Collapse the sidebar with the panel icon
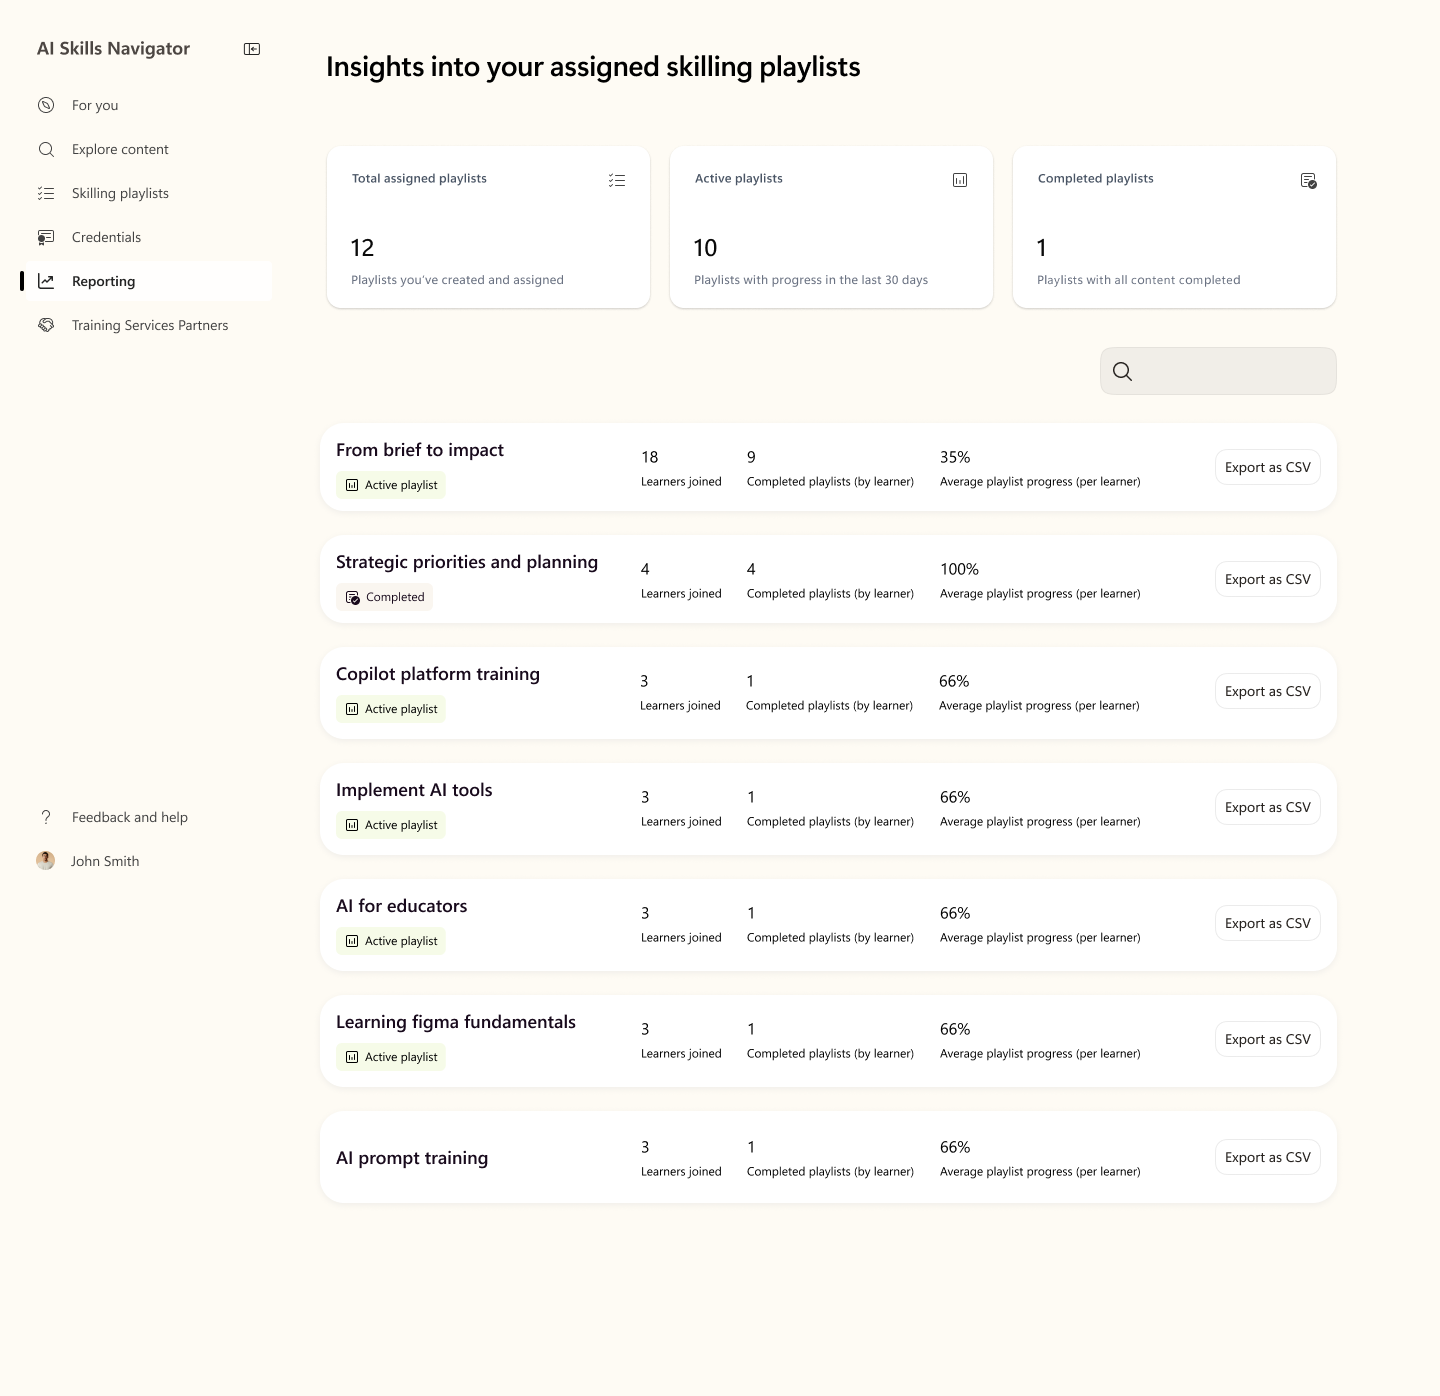Screen dimensions: 1440x1396 [x=252, y=49]
